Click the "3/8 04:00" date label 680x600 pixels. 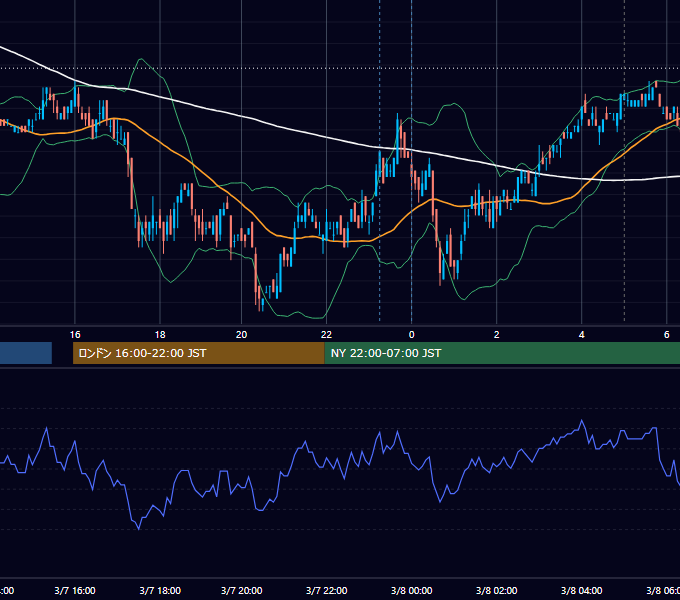coord(582,590)
